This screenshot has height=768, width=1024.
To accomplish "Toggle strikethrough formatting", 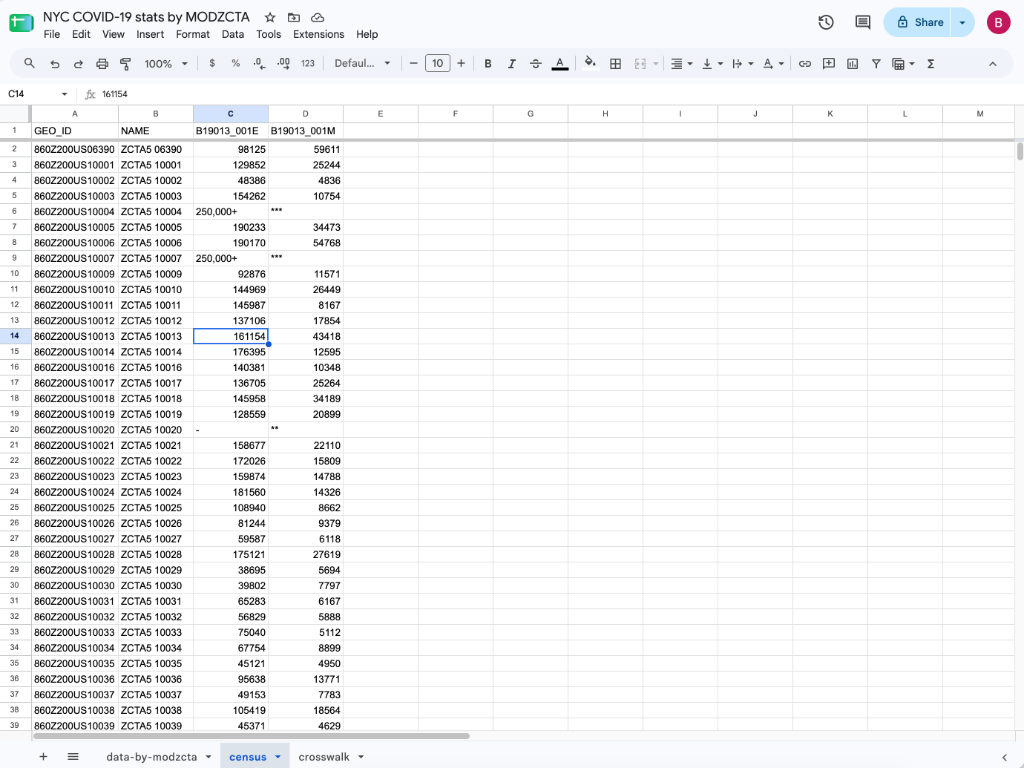I will (536, 63).
